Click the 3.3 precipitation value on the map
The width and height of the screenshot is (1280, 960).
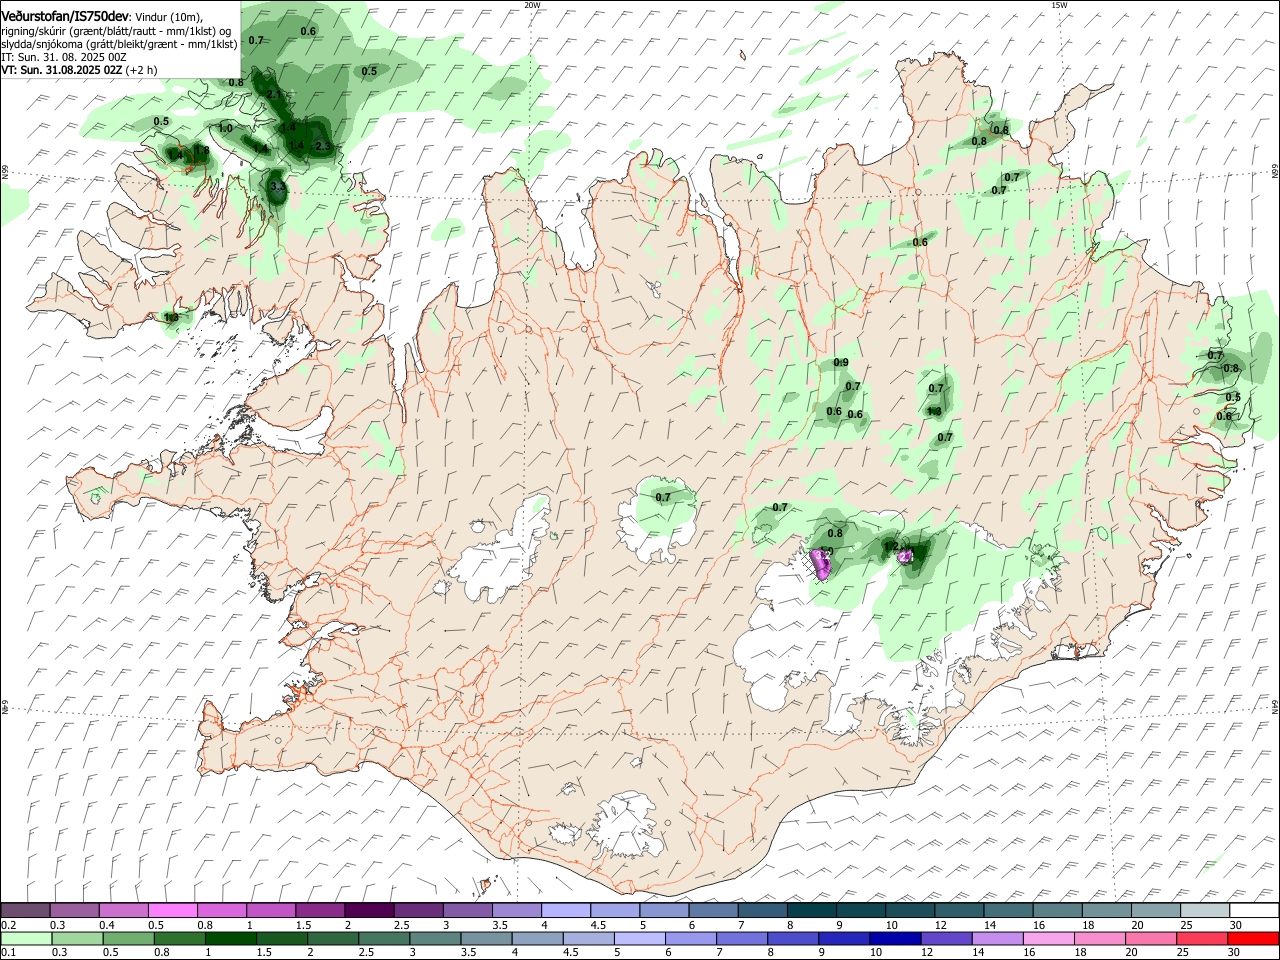(x=279, y=187)
